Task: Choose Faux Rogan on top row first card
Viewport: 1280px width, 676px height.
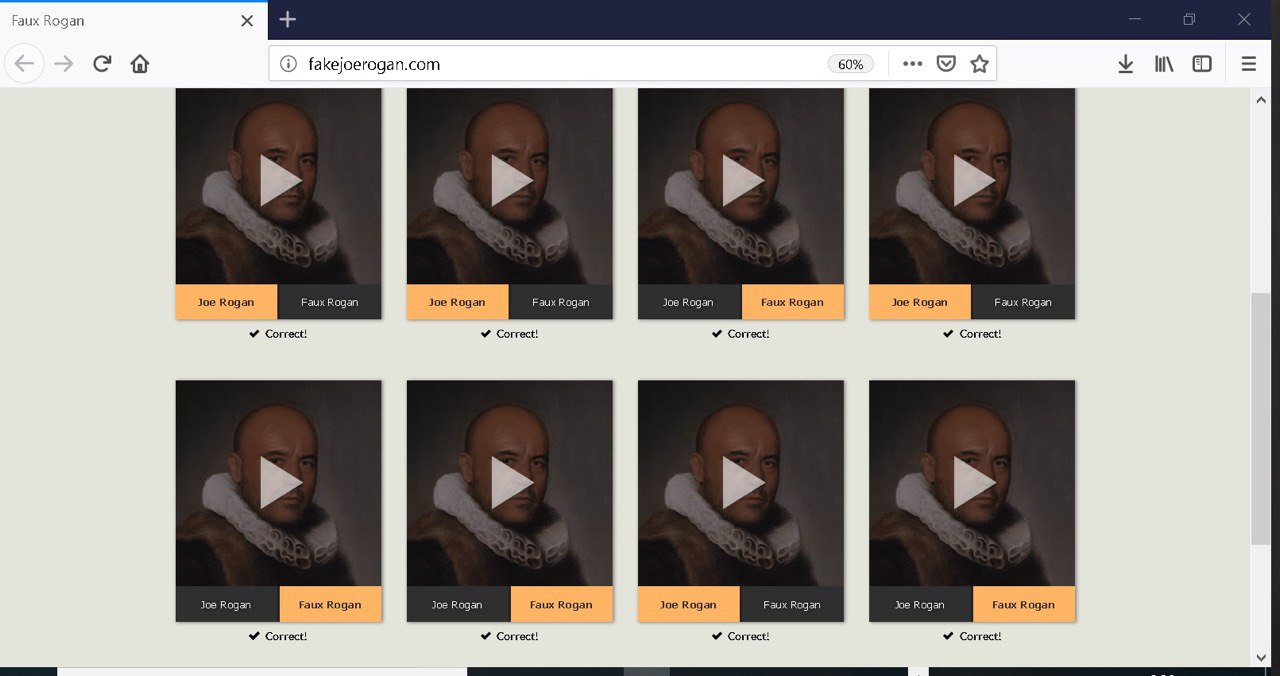Action: (330, 302)
